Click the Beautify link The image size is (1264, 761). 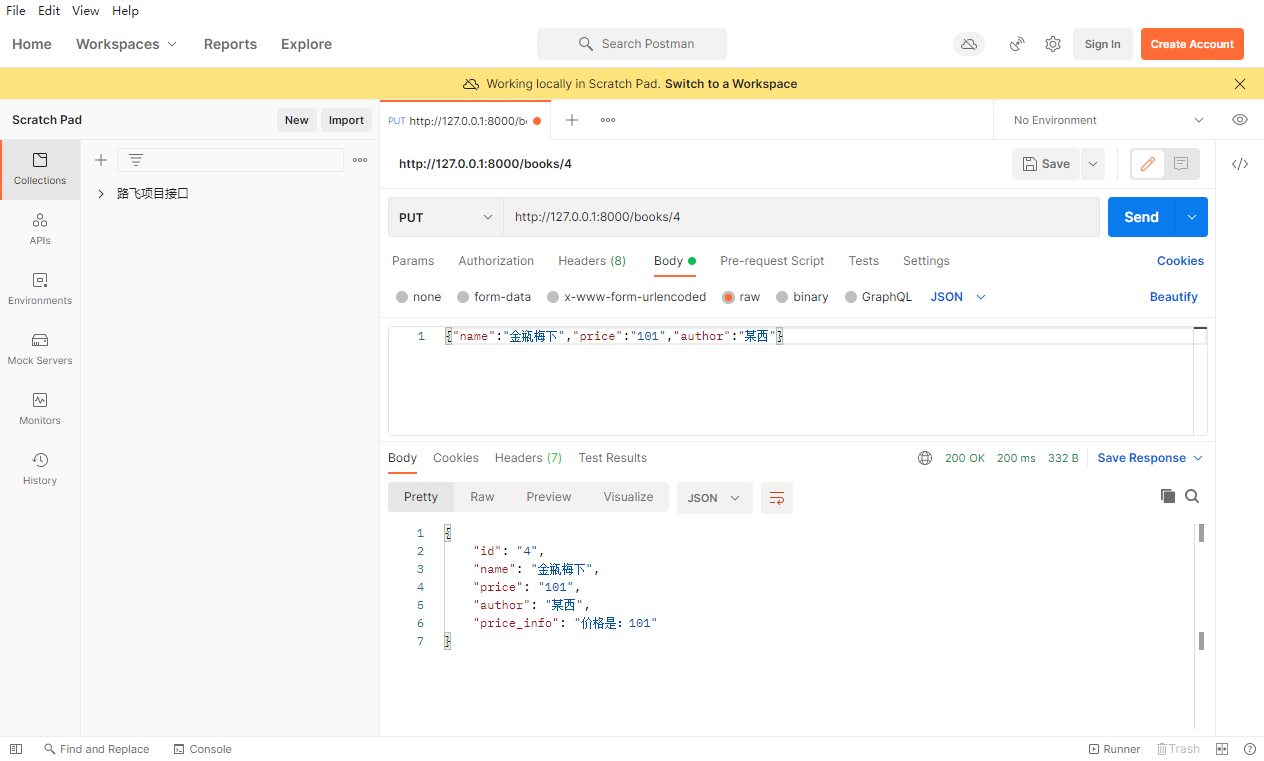point(1173,297)
